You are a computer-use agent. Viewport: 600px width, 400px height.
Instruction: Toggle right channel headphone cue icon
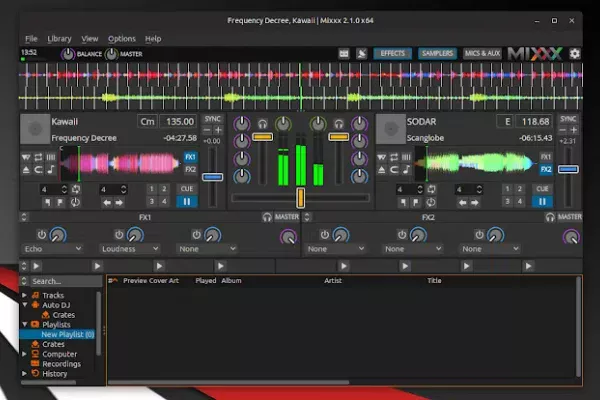coord(339,124)
